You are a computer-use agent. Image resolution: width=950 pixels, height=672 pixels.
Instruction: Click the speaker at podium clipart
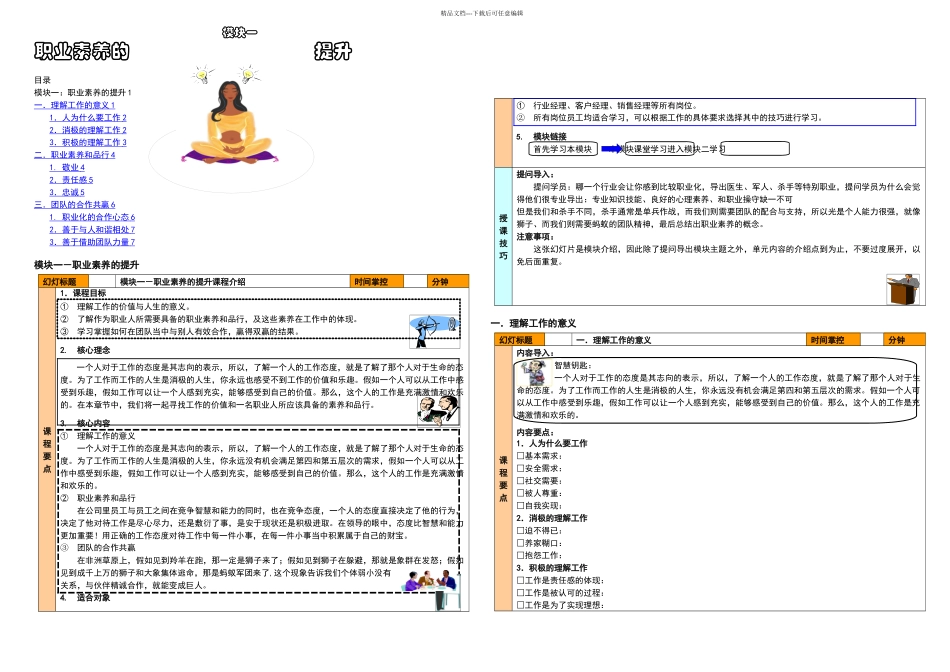pos(903,289)
